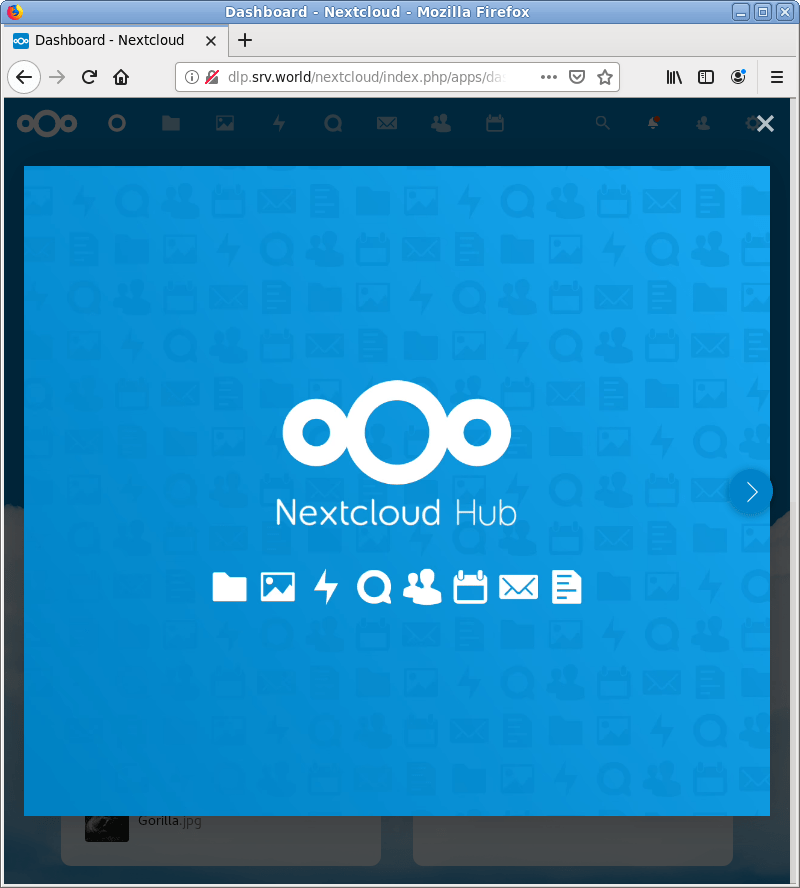800x888 pixels.
Task: Open the Calendar app icon
Action: (494, 122)
